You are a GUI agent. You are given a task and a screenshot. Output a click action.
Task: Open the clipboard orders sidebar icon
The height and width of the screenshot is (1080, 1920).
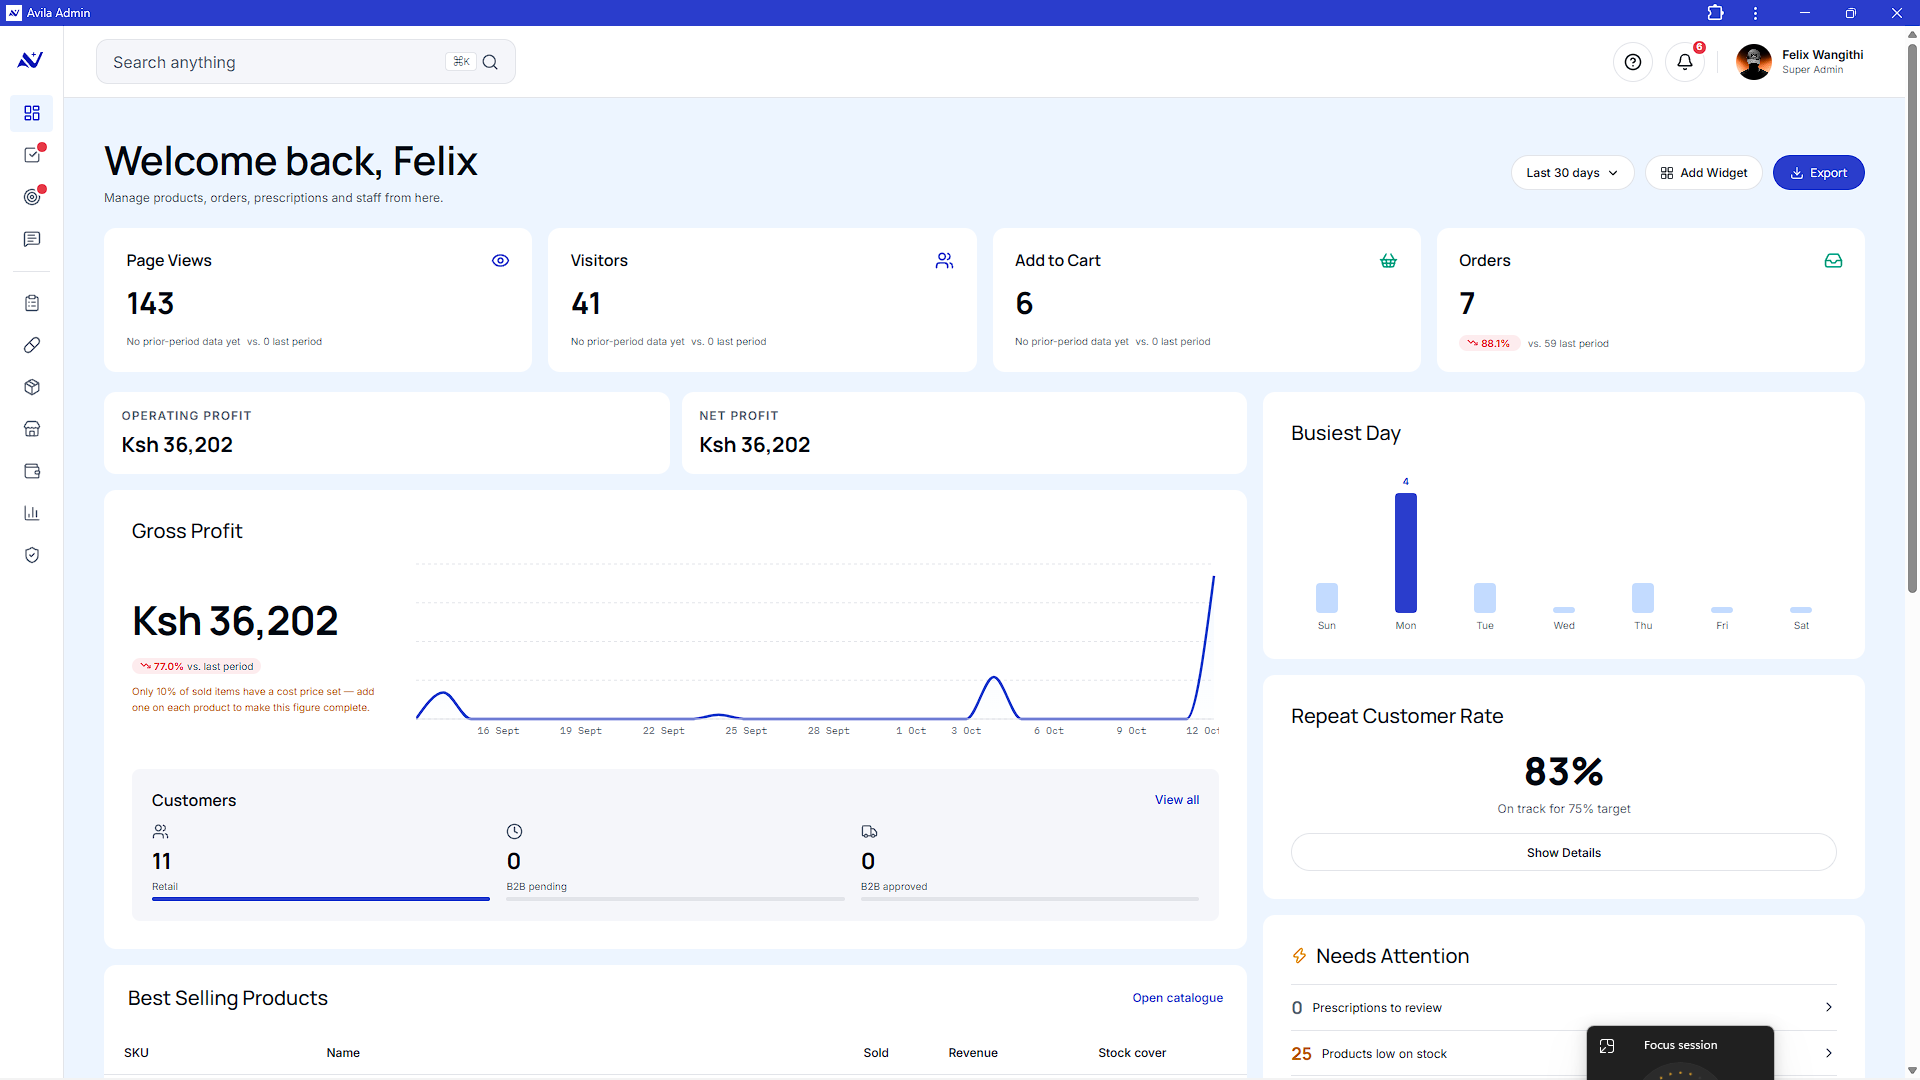click(x=32, y=303)
